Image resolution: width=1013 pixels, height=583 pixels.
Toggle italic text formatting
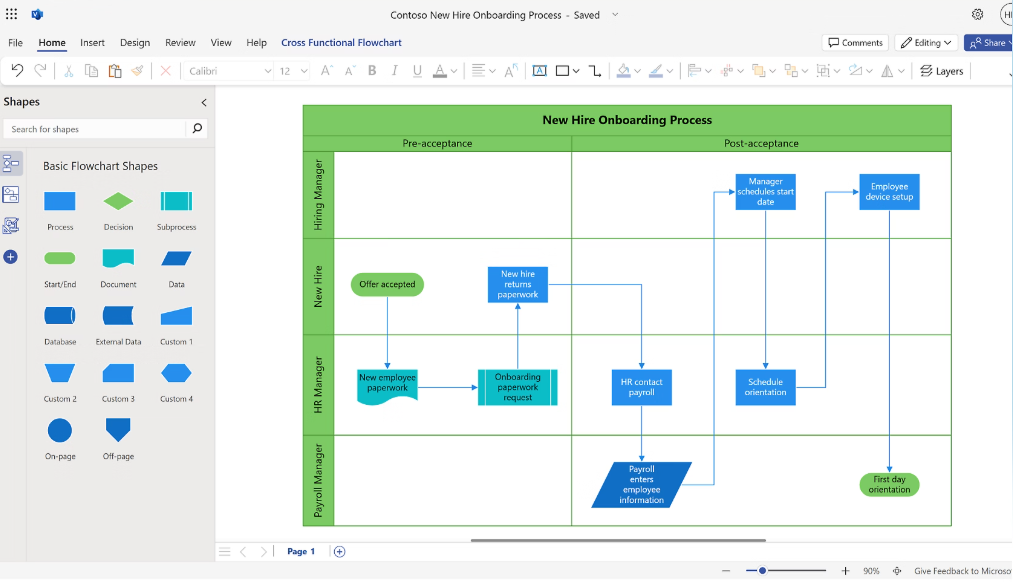tap(395, 70)
